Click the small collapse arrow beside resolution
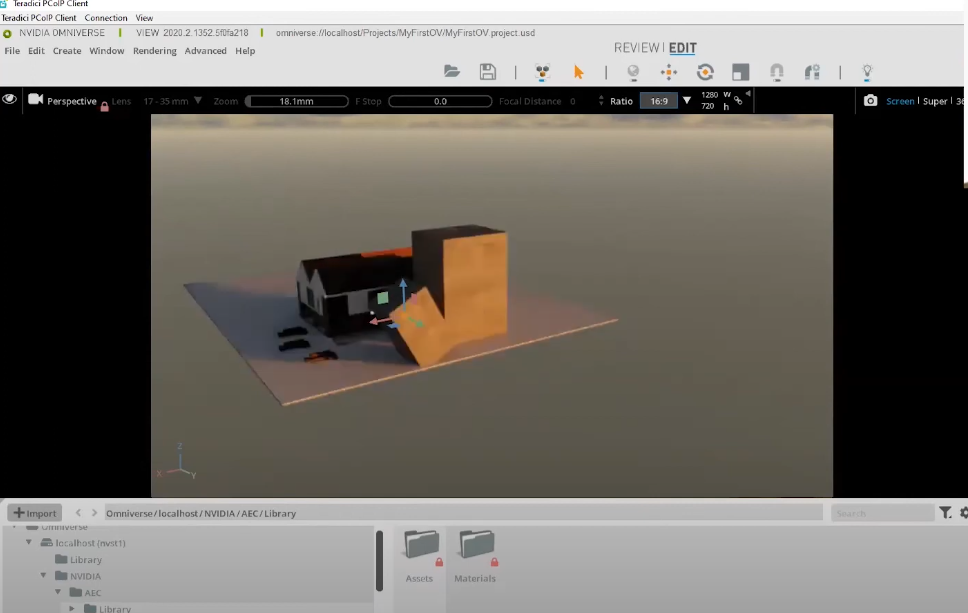The image size is (968, 613). point(748,94)
